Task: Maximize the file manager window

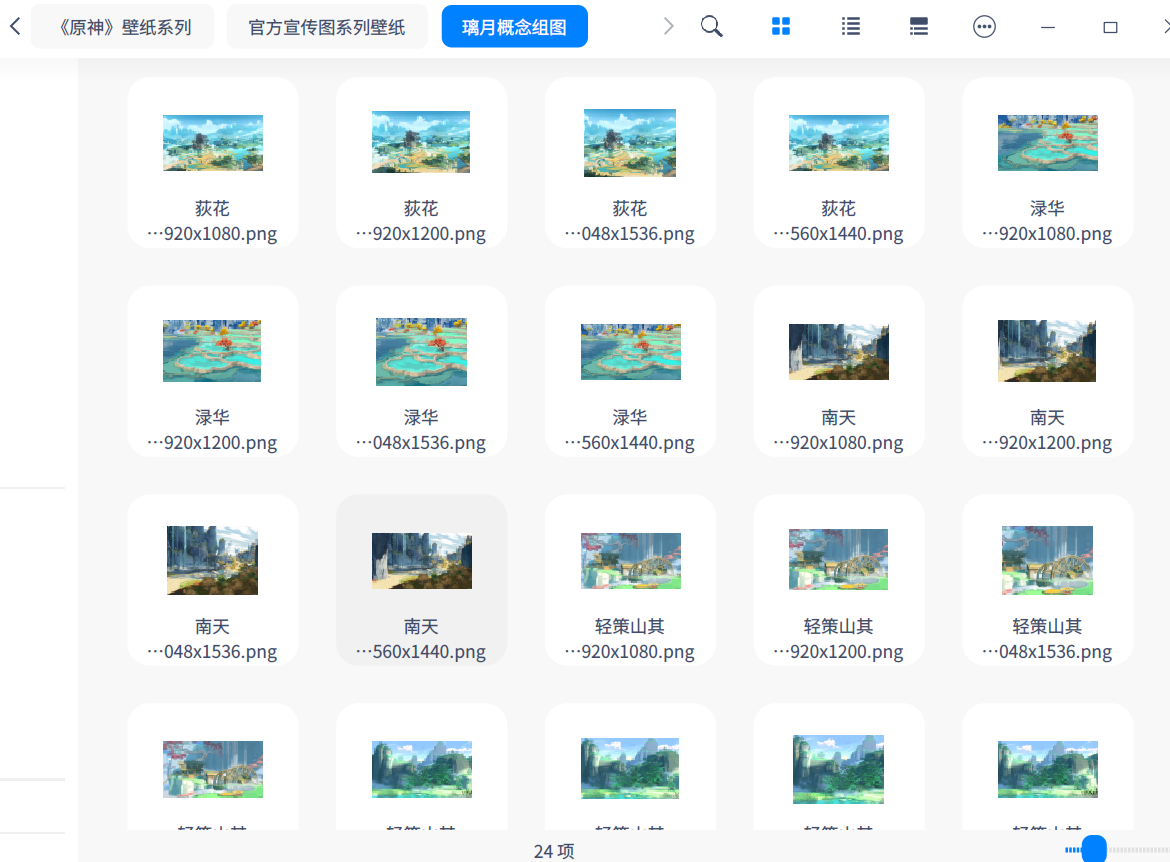Action: 1110,27
